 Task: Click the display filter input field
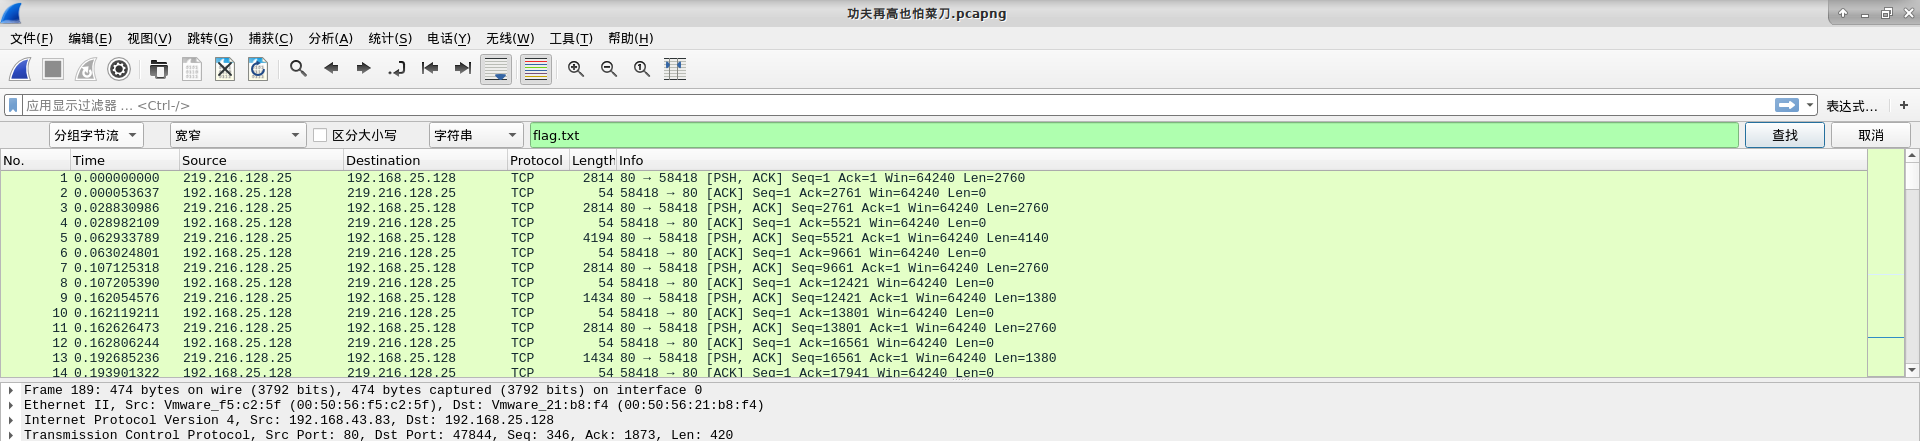(898, 105)
